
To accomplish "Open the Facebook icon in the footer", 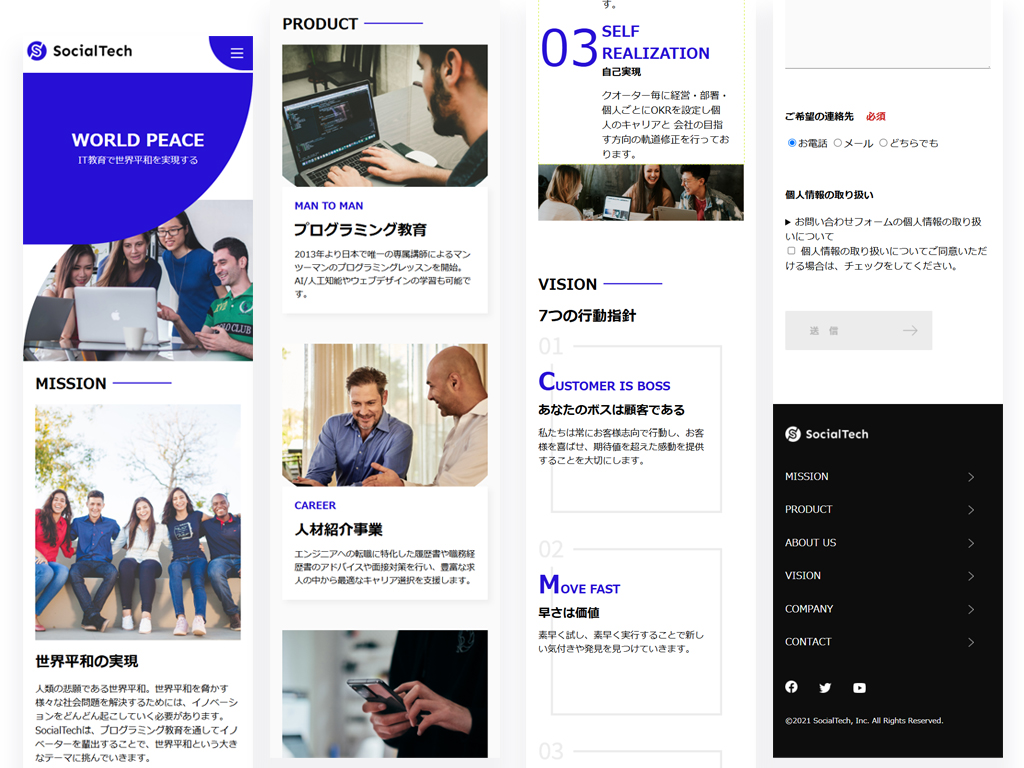I will pos(791,686).
